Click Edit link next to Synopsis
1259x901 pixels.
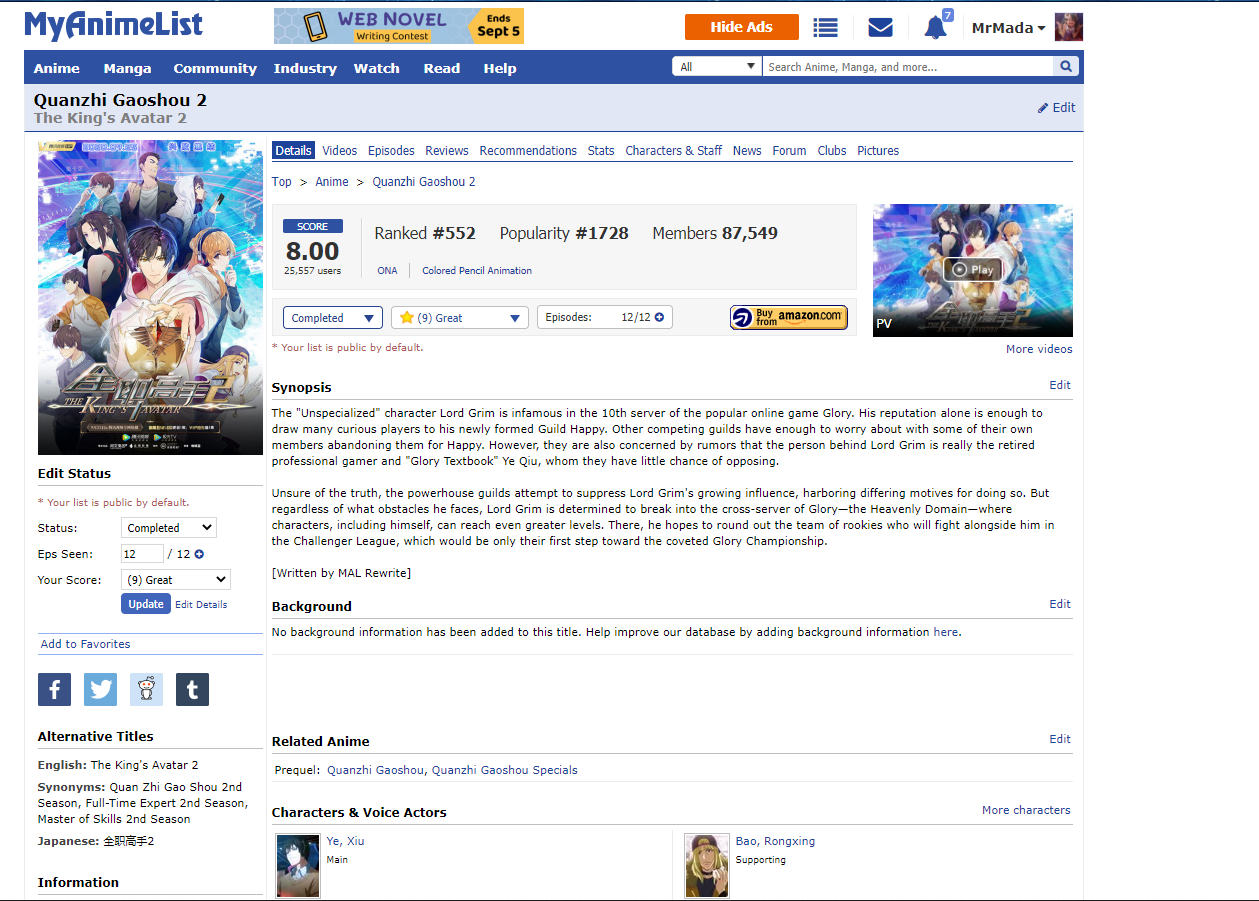click(x=1060, y=385)
